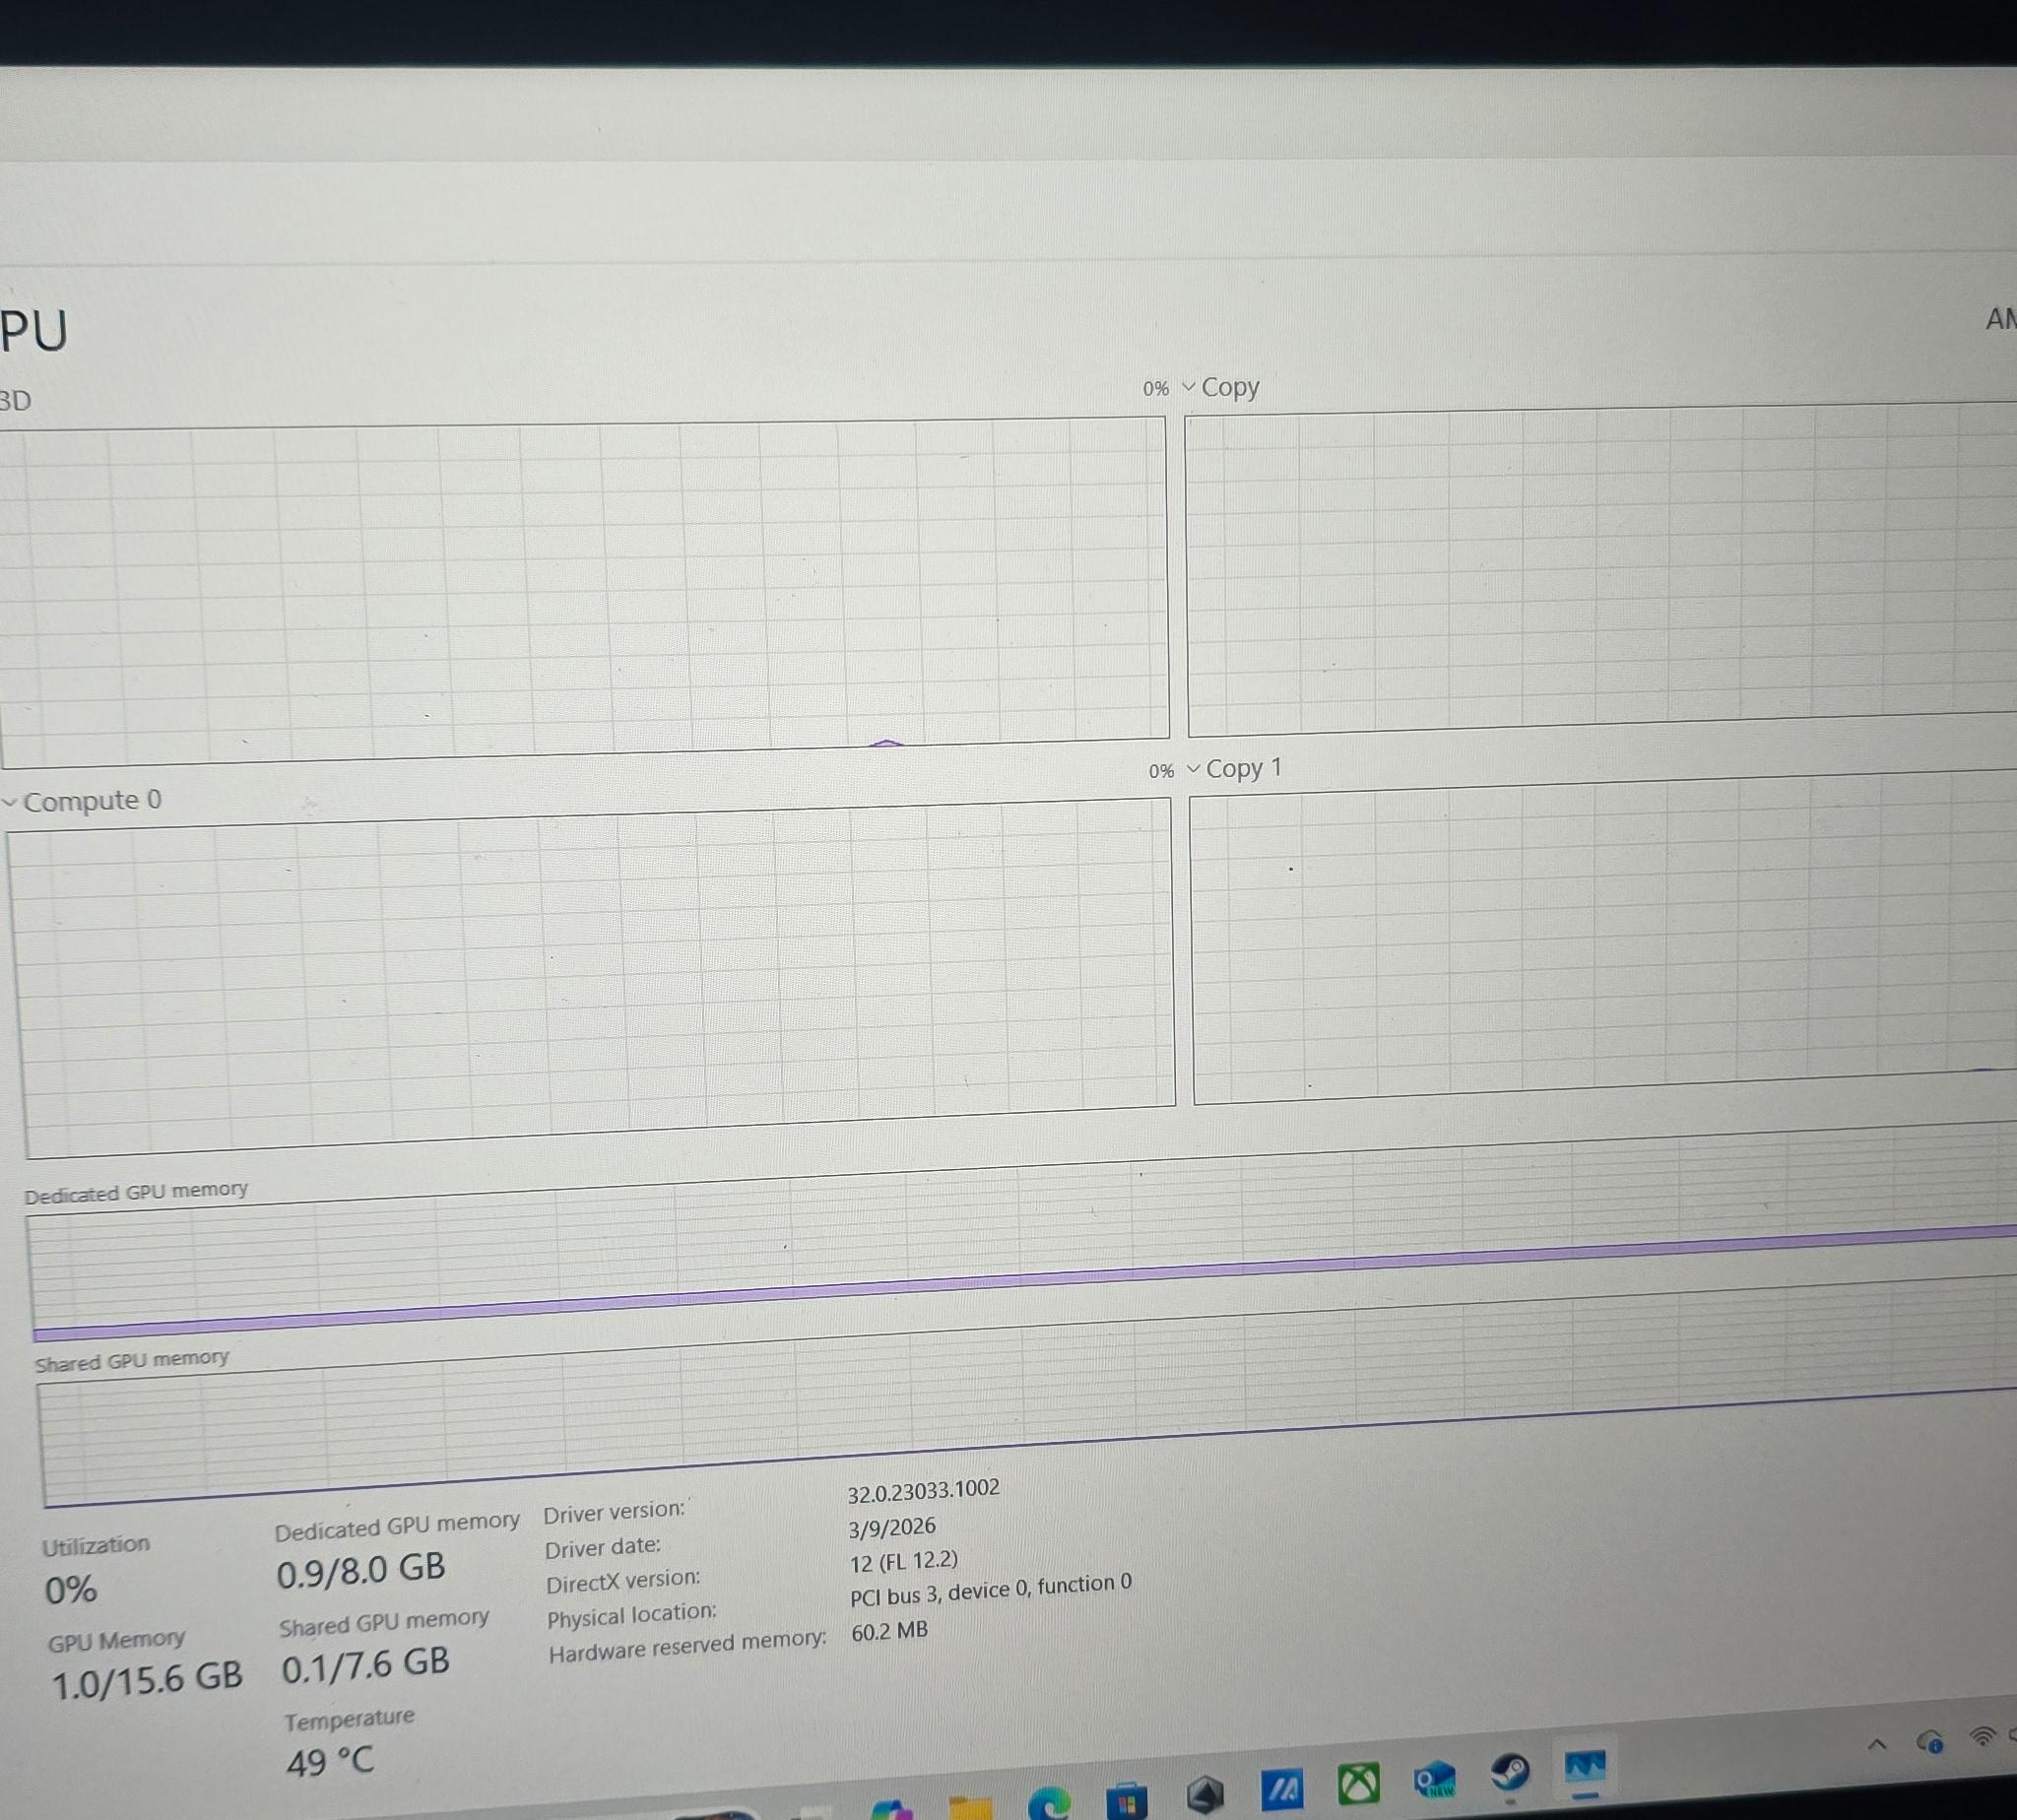This screenshot has height=1820, width=2017.
Task: Open the cloud sync tray icon
Action: pos(1930,1741)
